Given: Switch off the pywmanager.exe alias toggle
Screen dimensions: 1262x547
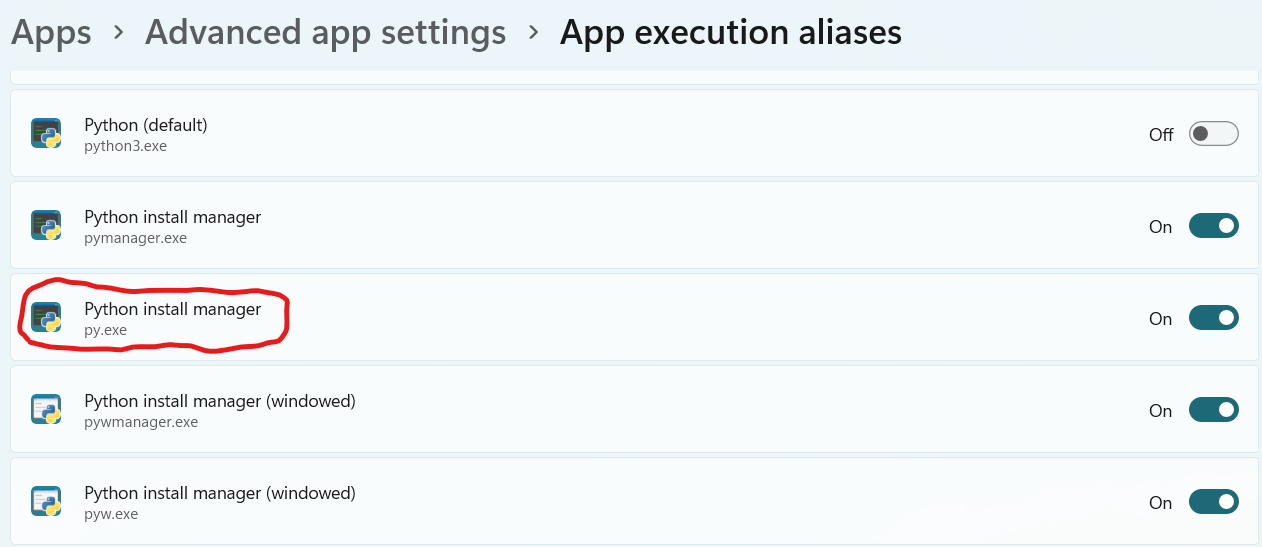Looking at the screenshot, I should point(1213,410).
